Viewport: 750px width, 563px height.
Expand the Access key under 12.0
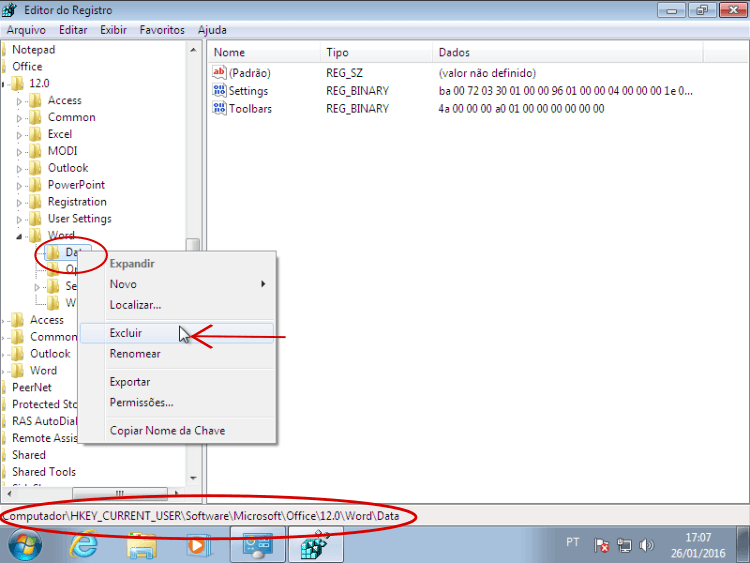point(19,101)
